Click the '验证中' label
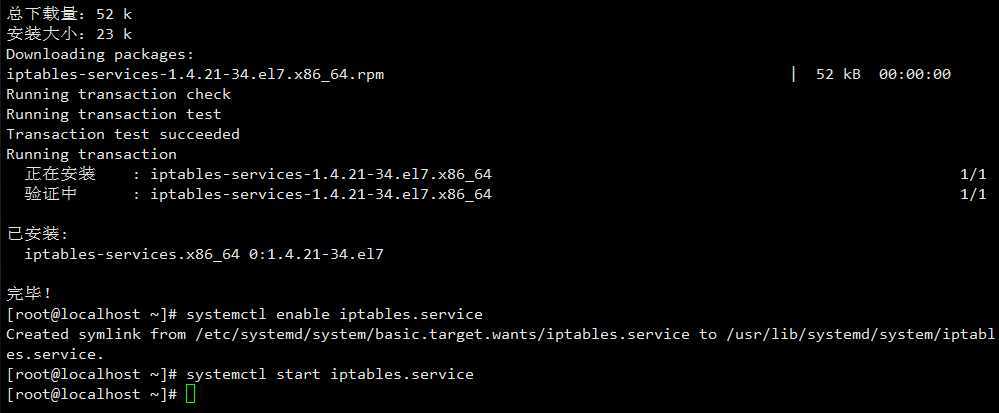 point(51,194)
